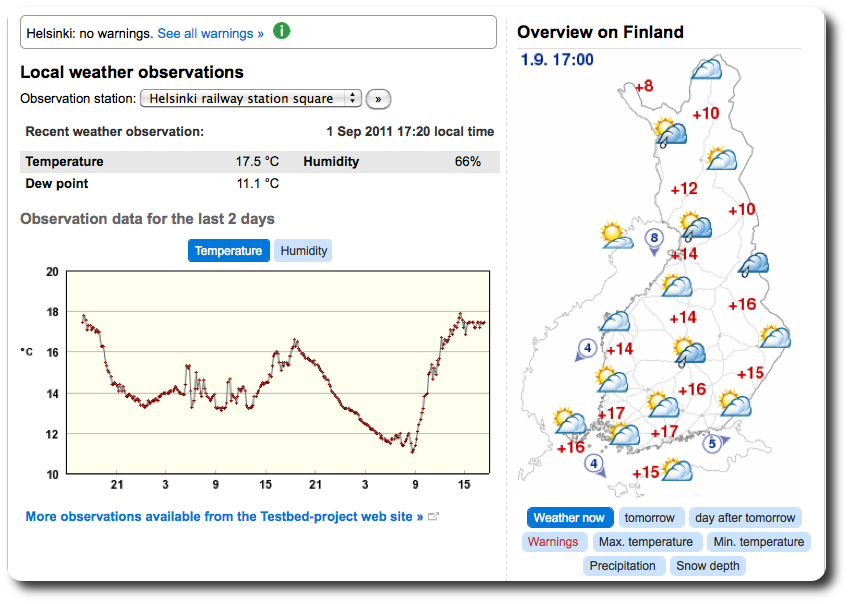Show the Warnings map view
The width and height of the screenshot is (849, 604).
553,542
